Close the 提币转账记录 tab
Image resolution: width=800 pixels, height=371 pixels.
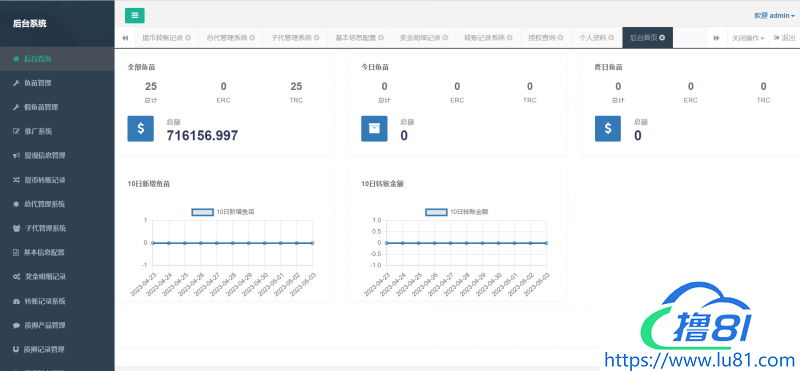point(188,38)
